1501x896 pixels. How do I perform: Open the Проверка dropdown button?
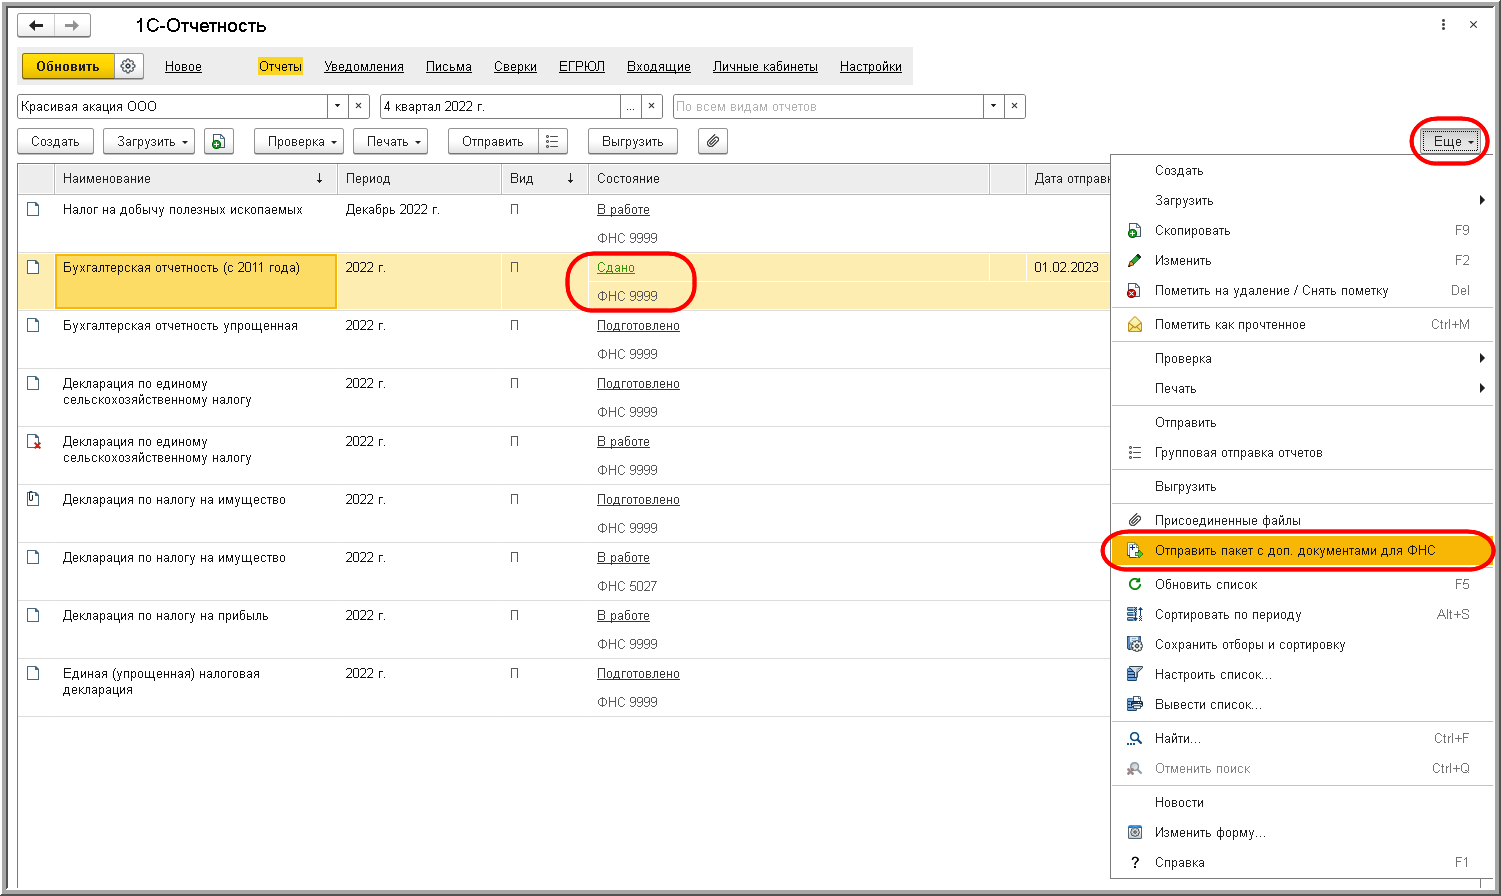299,142
